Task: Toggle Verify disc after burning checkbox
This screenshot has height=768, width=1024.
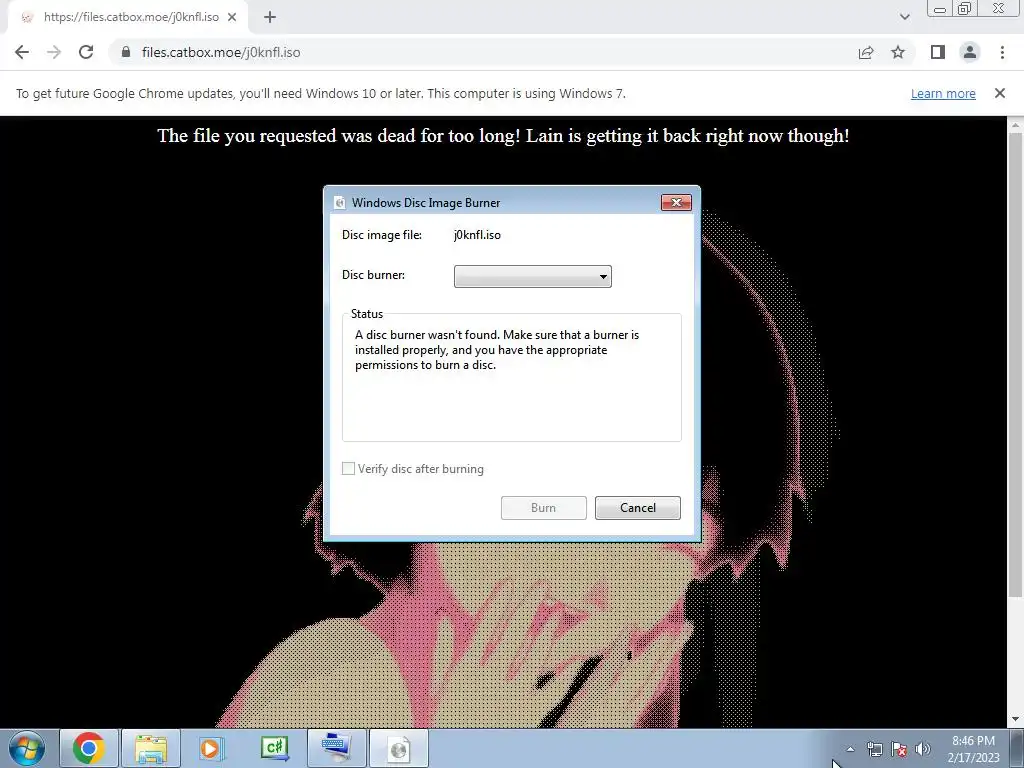Action: (349, 468)
